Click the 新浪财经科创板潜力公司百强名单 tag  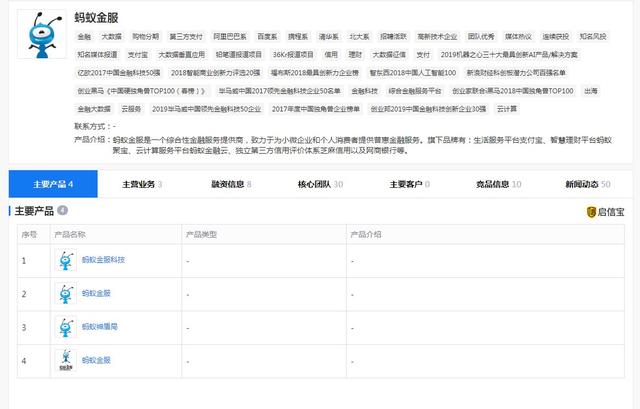[x=516, y=73]
